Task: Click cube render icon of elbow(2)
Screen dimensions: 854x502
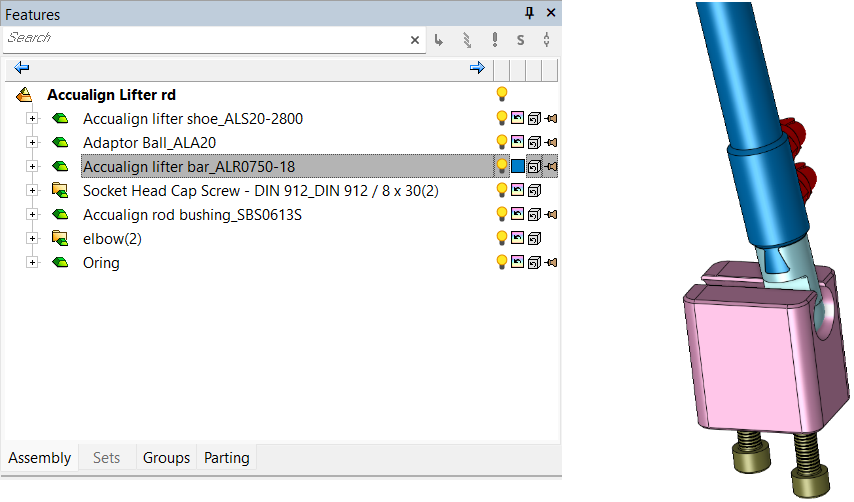Action: pyautogui.click(x=534, y=238)
